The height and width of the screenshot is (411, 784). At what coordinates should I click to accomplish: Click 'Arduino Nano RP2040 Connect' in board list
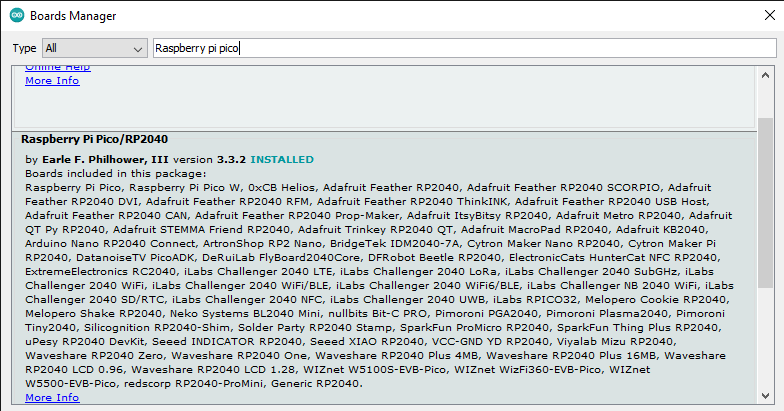(x=110, y=244)
